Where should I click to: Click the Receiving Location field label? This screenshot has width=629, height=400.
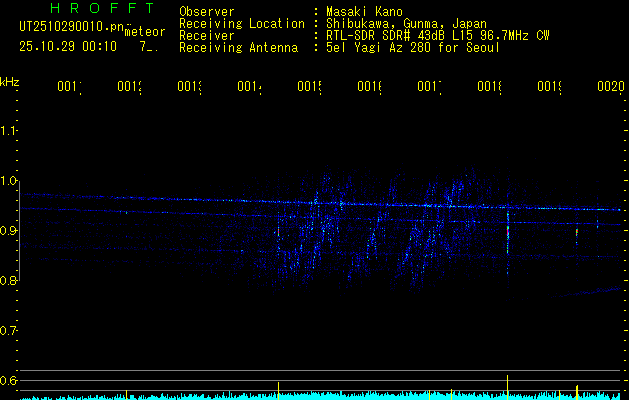pyautogui.click(x=241, y=23)
